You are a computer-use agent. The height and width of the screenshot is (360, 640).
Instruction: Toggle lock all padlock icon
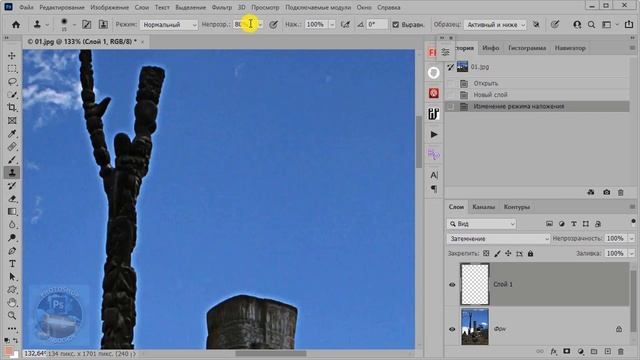(530, 253)
